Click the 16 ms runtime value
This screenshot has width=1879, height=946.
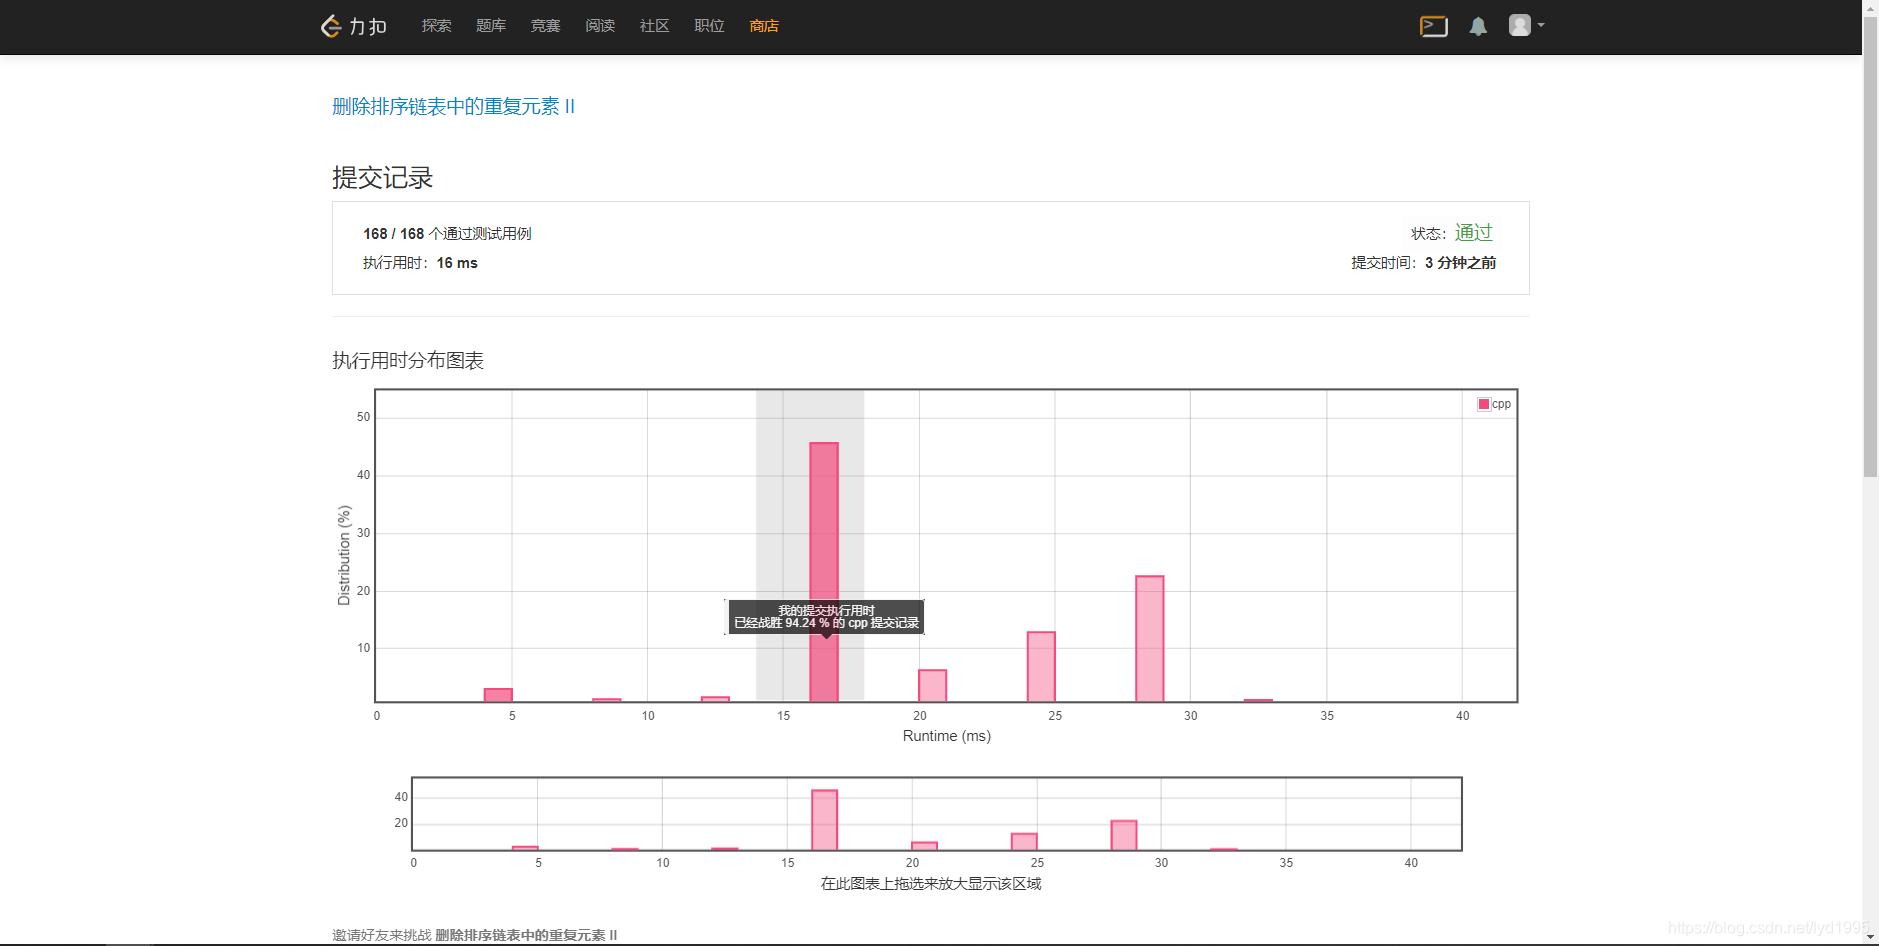coord(457,263)
